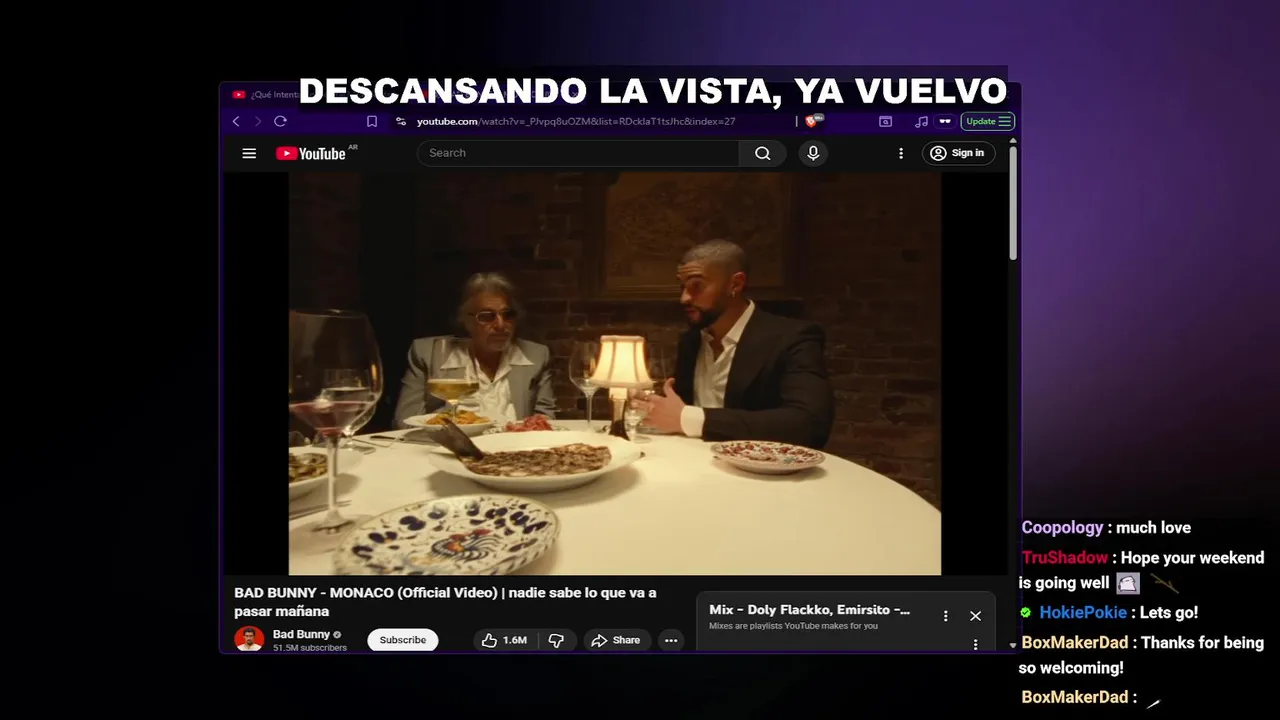Open more actions ellipsis beside Share
This screenshot has height=720, width=1280.
click(671, 640)
